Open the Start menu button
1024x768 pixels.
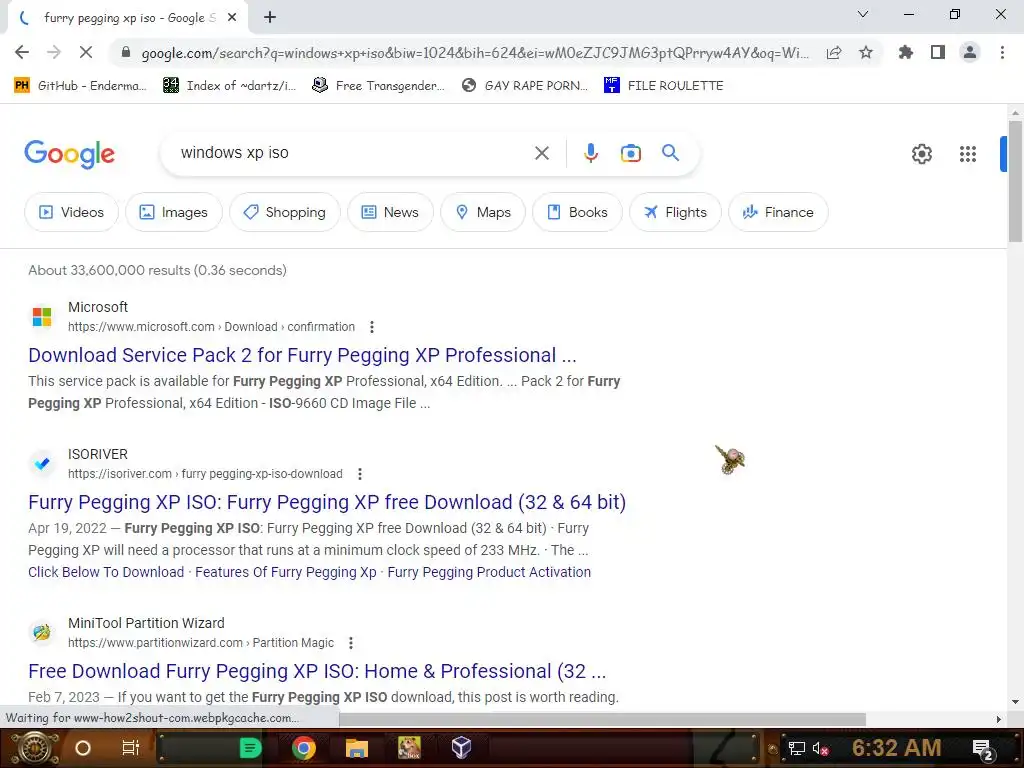click(x=35, y=748)
